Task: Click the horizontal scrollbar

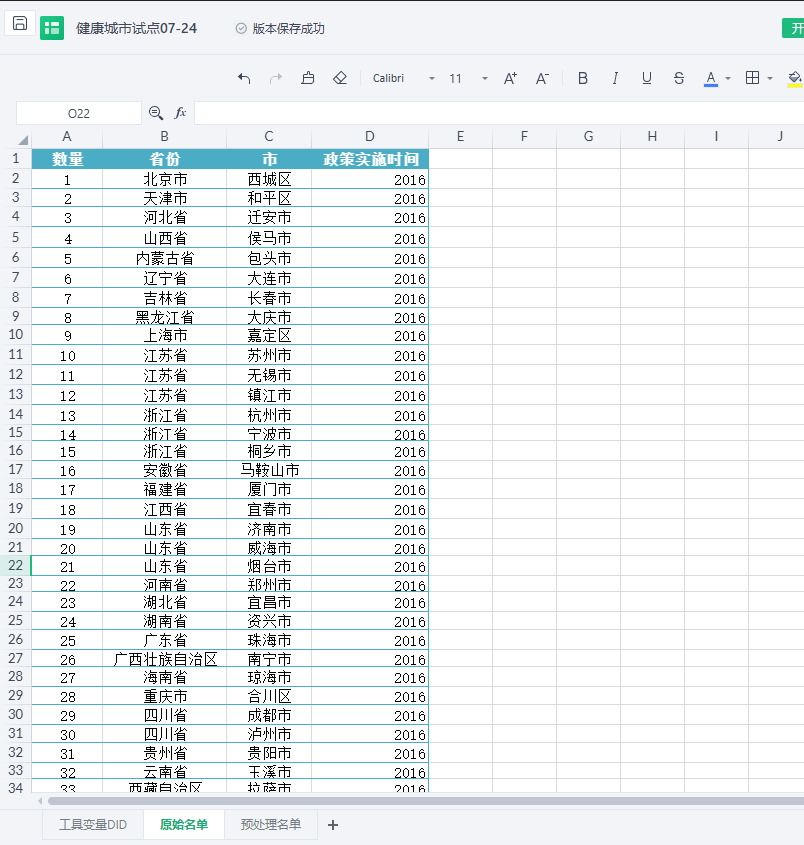Action: [426, 801]
